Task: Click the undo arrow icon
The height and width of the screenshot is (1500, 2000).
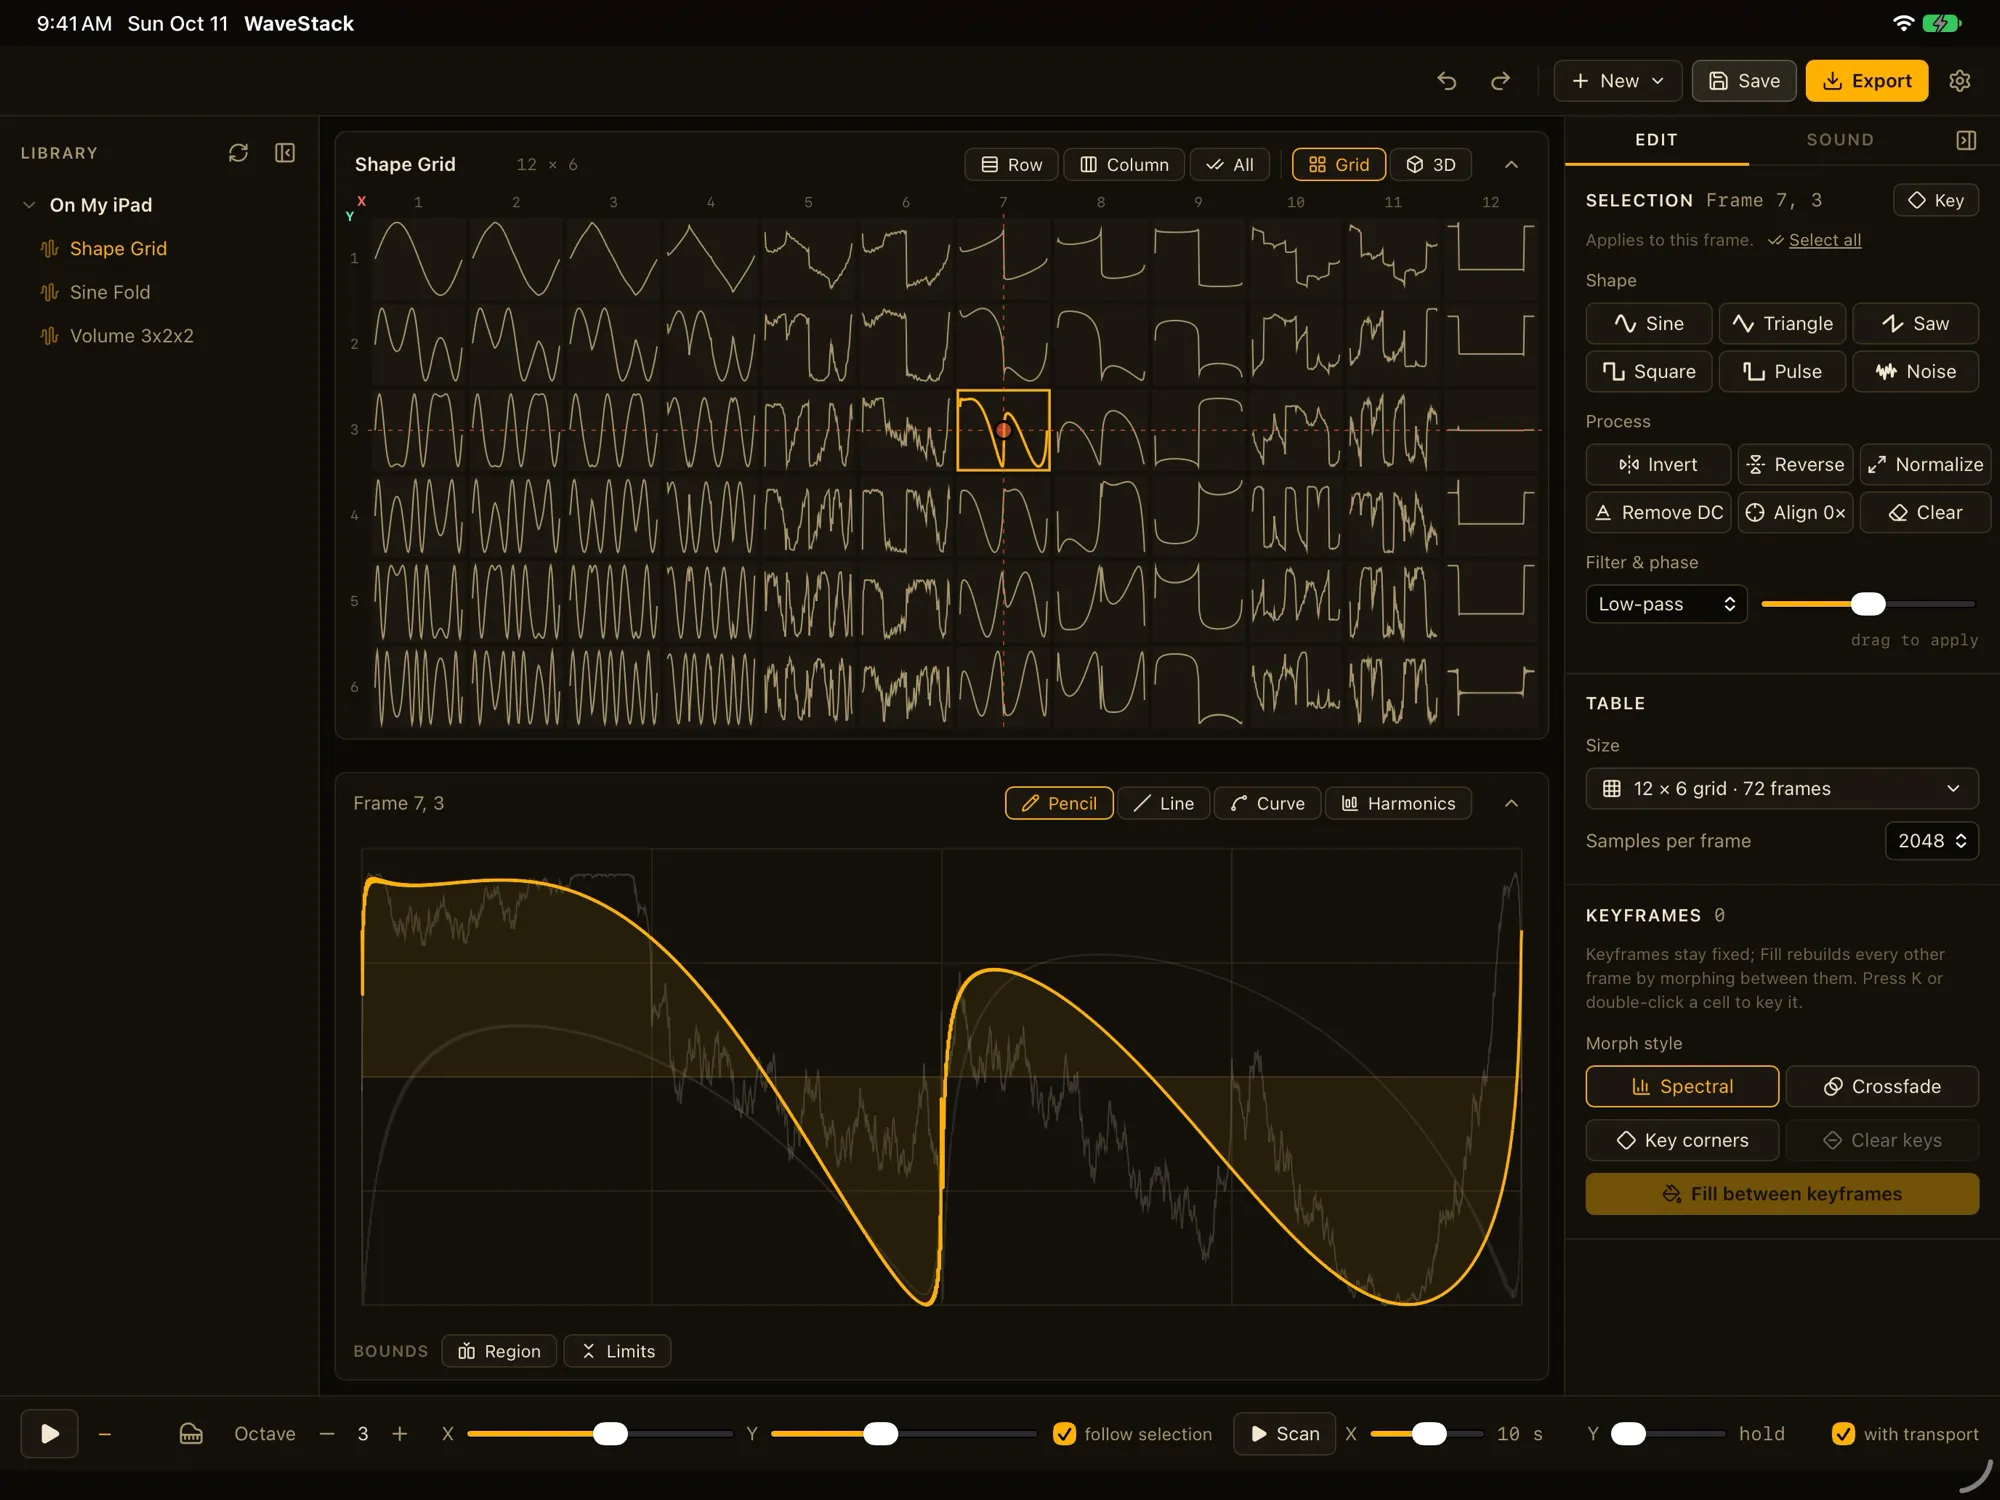Action: (x=1446, y=81)
